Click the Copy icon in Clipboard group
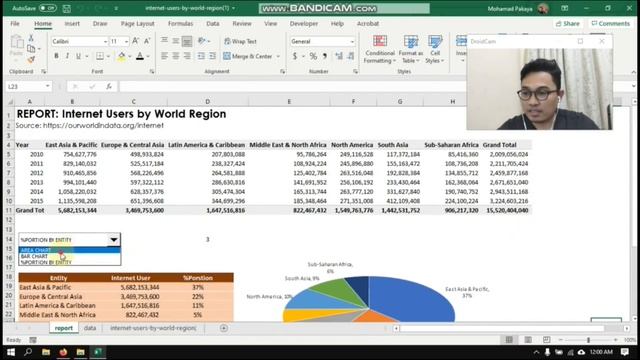This screenshot has height=360, width=640. 31,49
